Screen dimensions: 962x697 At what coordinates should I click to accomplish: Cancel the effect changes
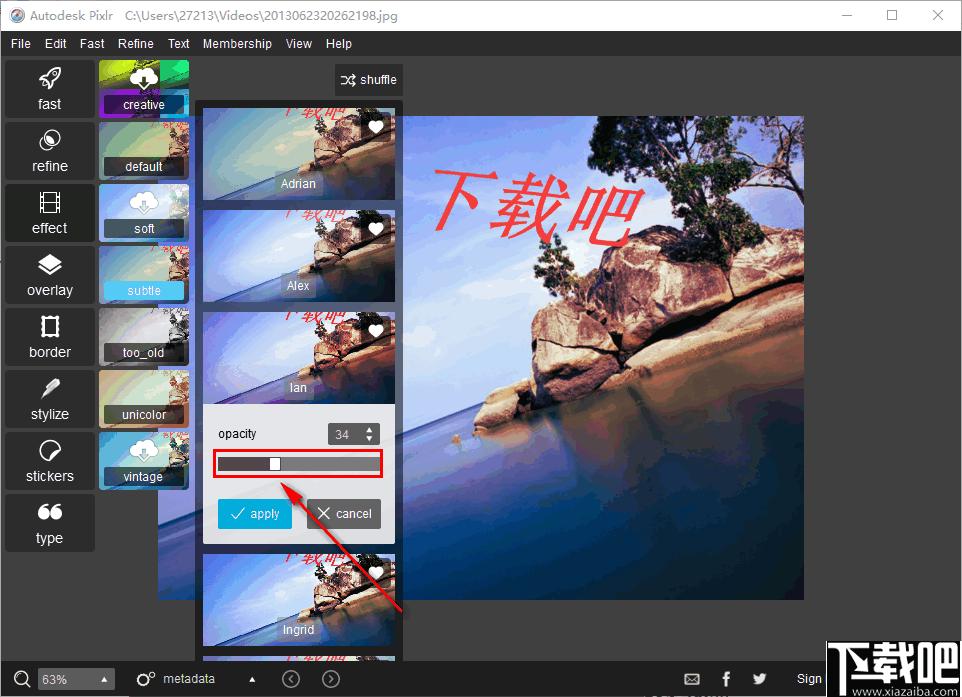pyautogui.click(x=344, y=514)
